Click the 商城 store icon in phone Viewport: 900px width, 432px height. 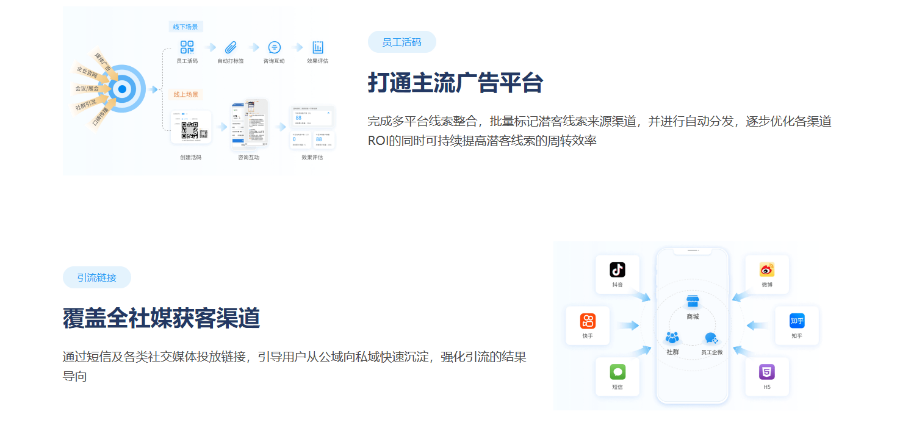pos(692,302)
